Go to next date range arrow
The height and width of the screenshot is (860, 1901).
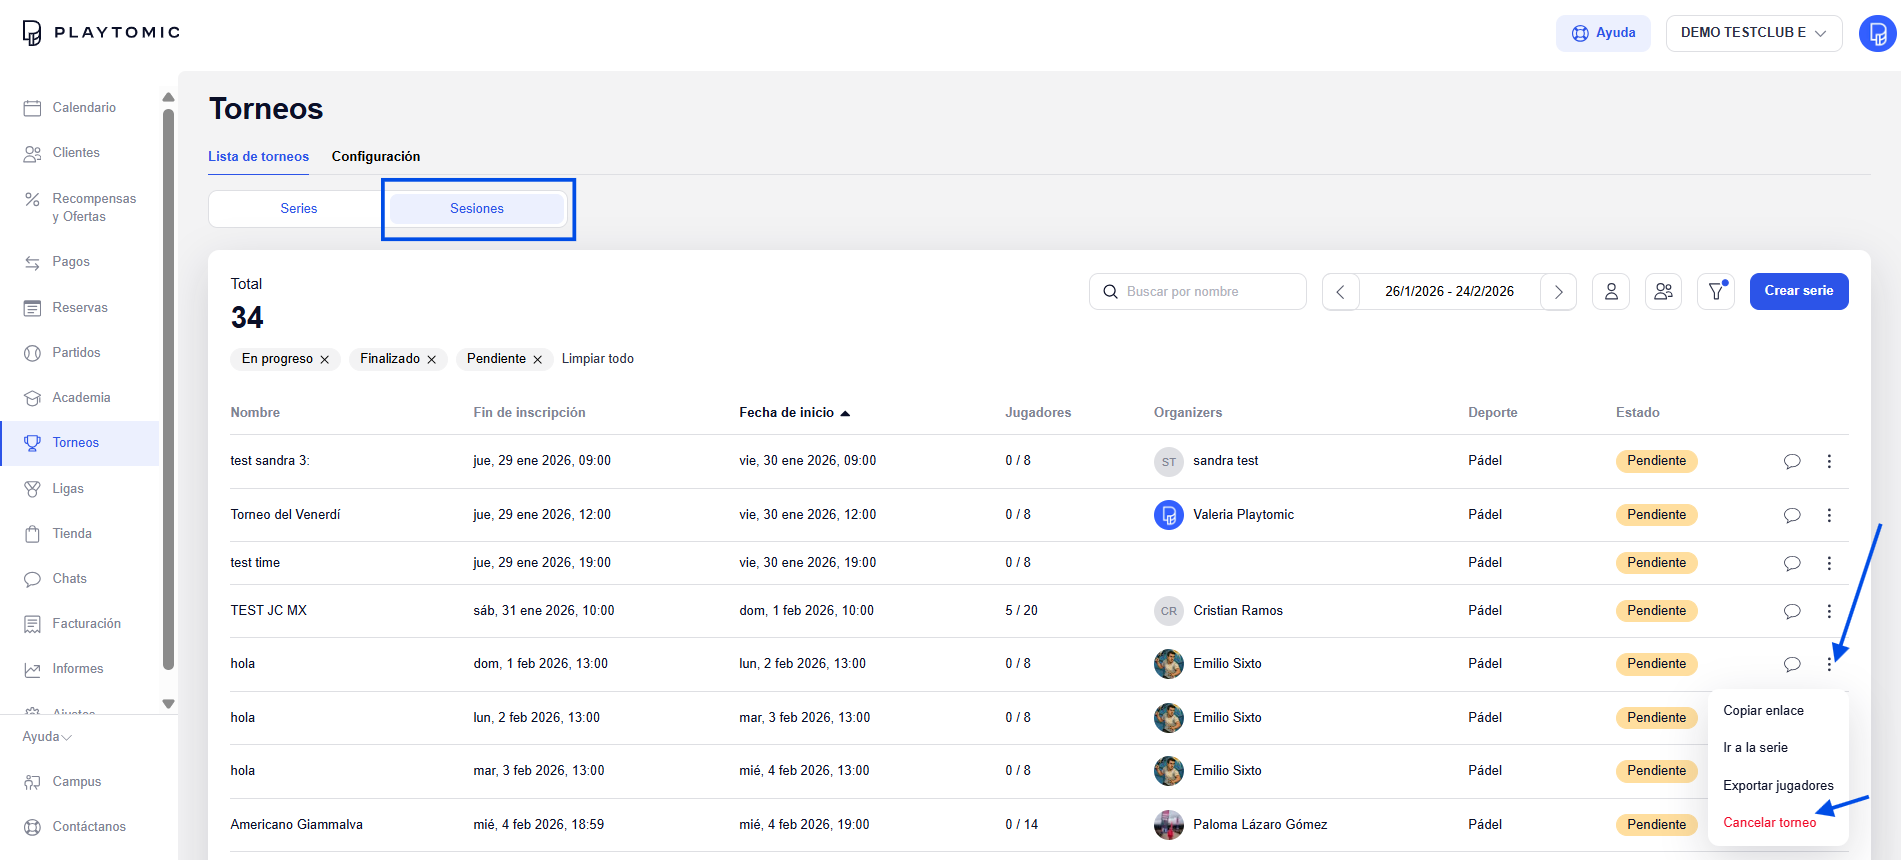coord(1558,292)
